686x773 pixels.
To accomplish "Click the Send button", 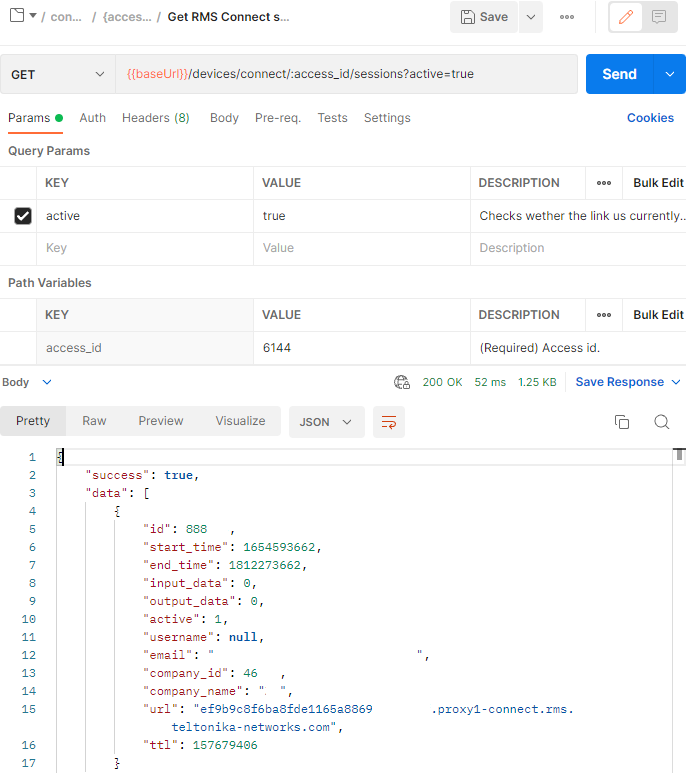I will click(619, 75).
